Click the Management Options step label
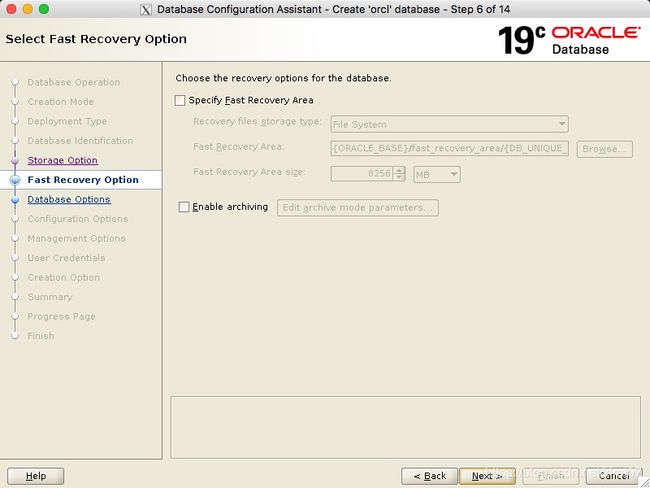 pyautogui.click(x=76, y=238)
